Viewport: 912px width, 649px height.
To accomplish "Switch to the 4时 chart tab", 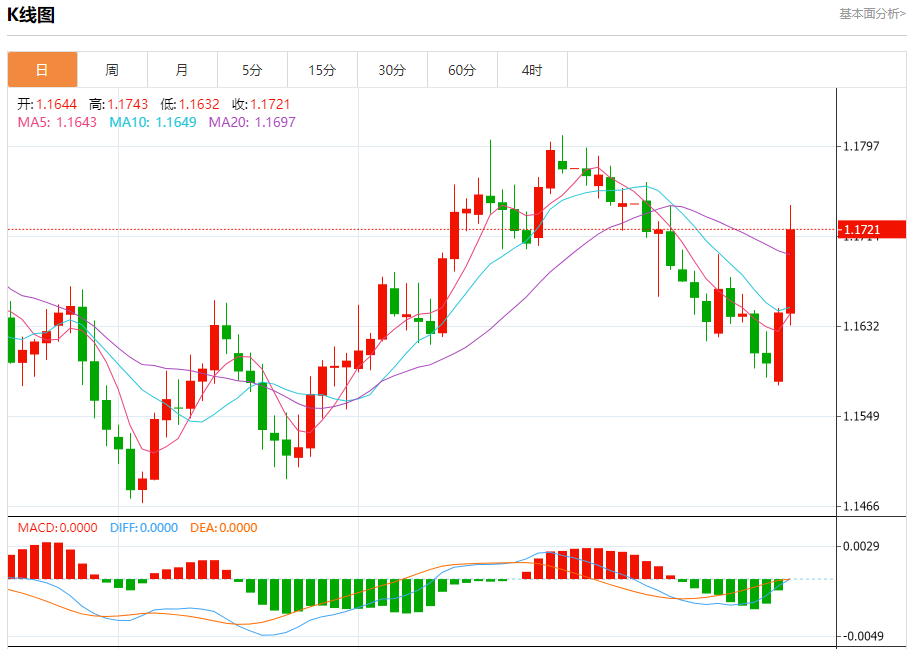I will click(x=532, y=70).
